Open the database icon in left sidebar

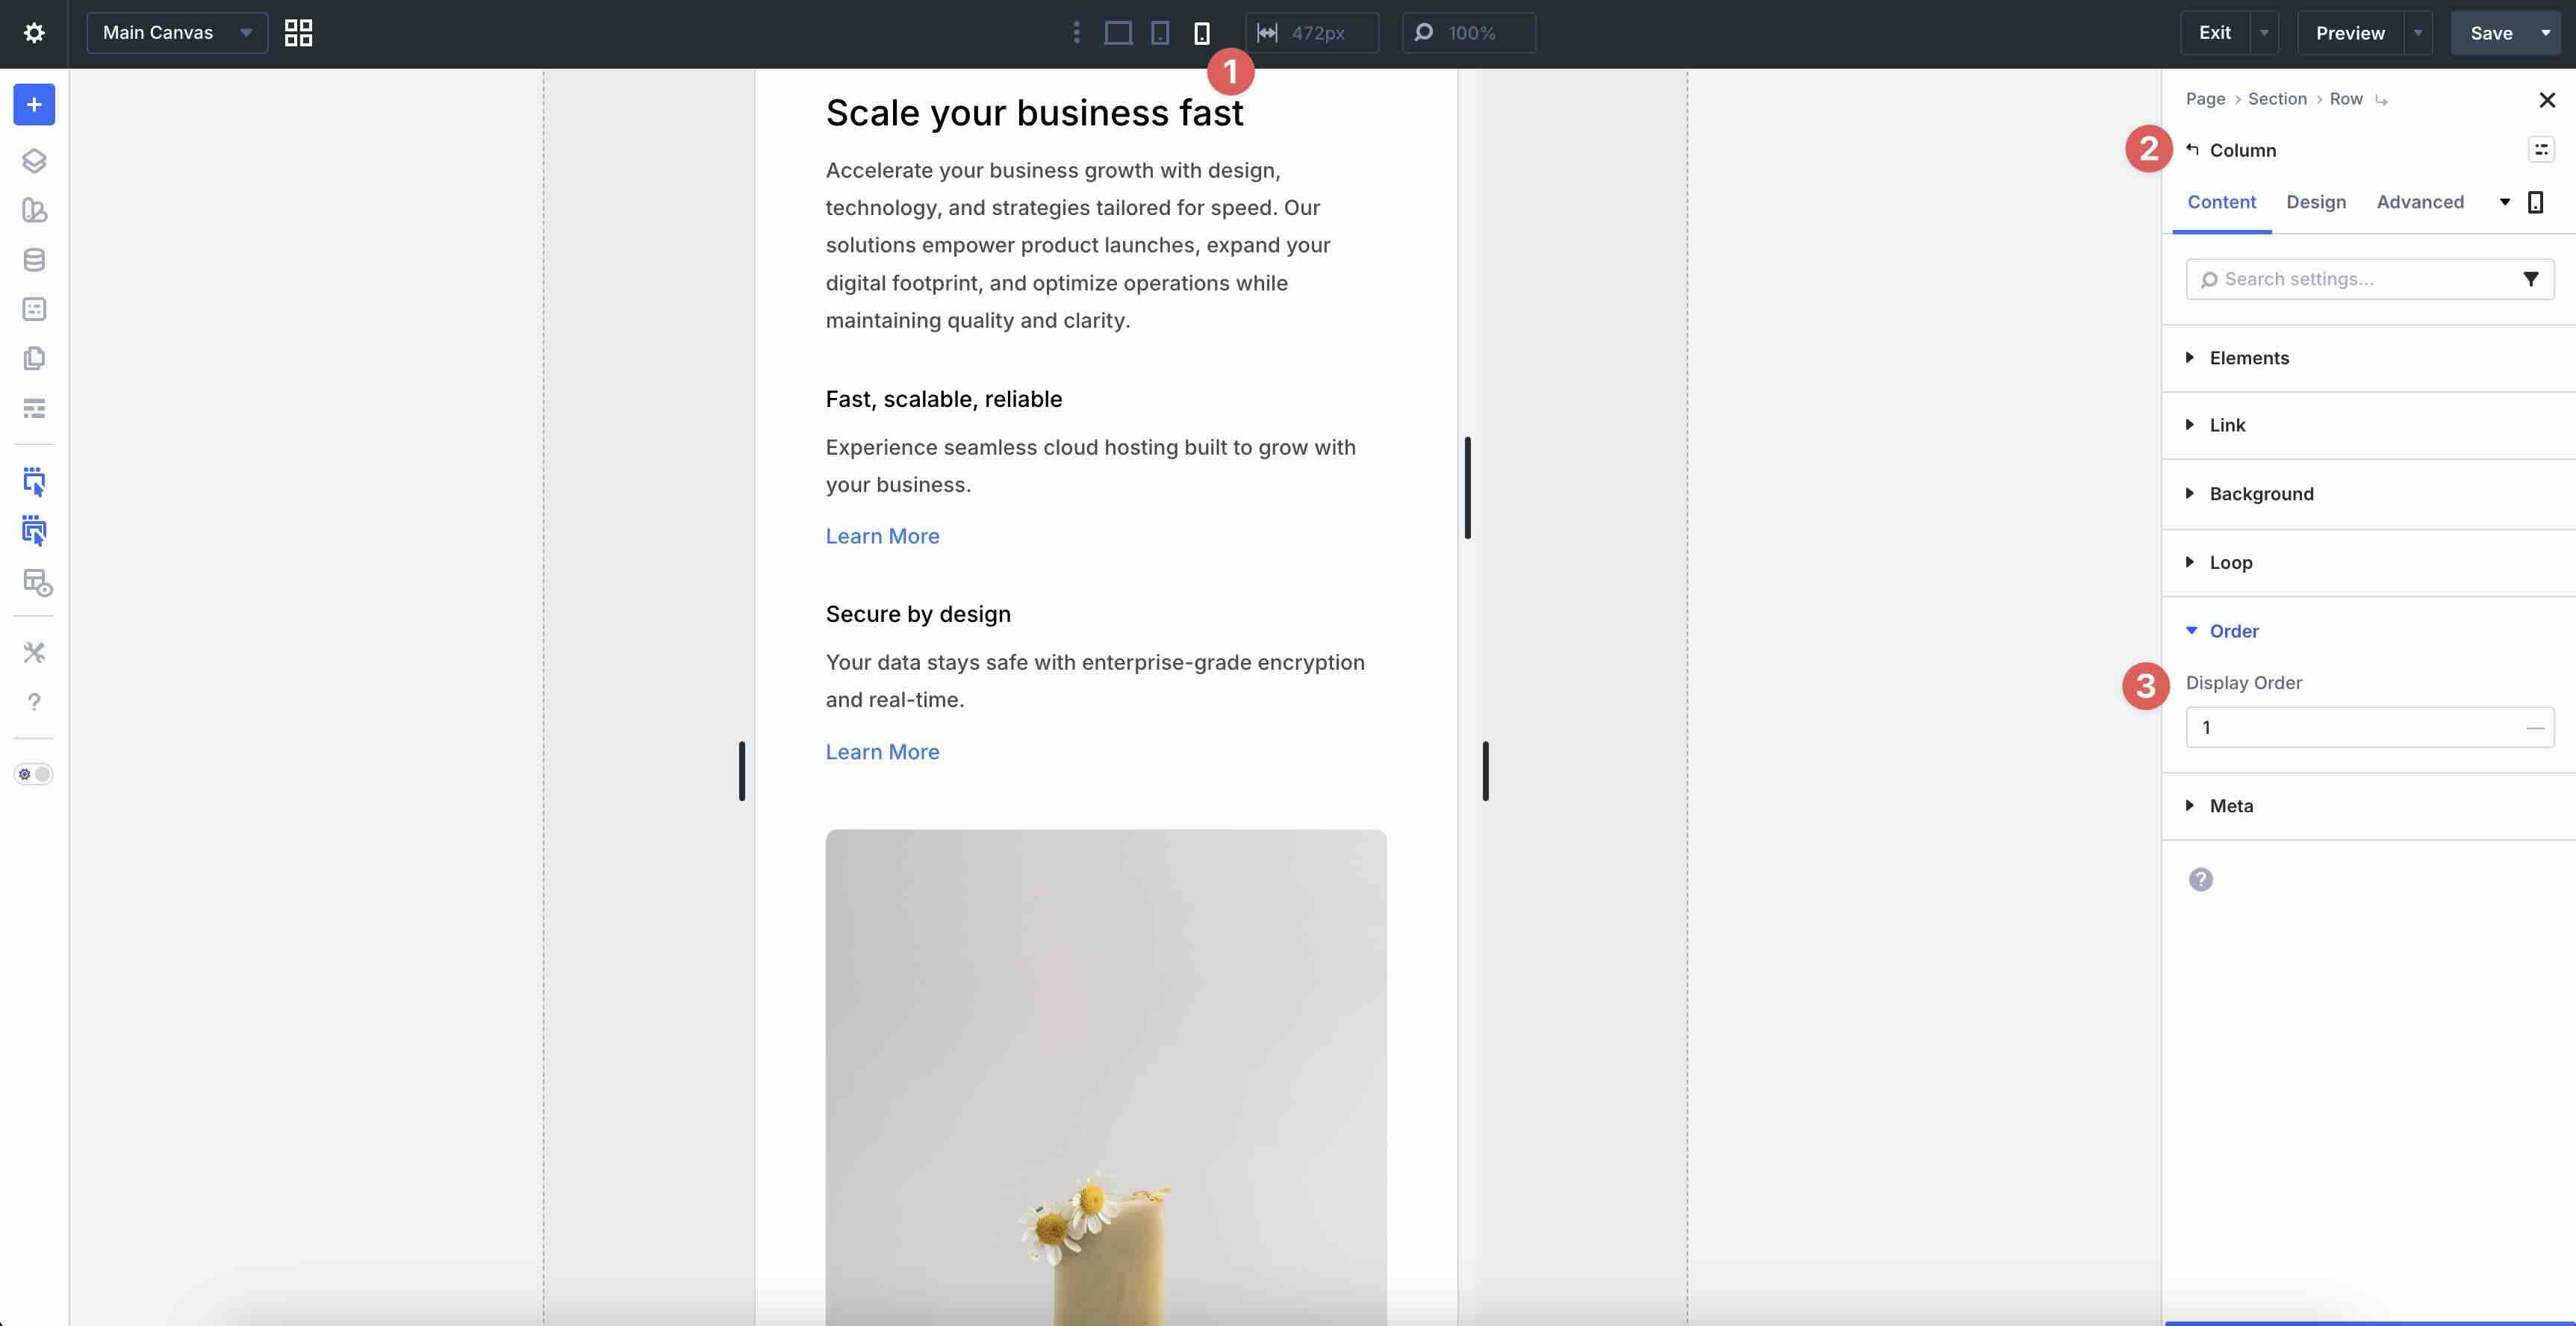pyautogui.click(x=34, y=260)
